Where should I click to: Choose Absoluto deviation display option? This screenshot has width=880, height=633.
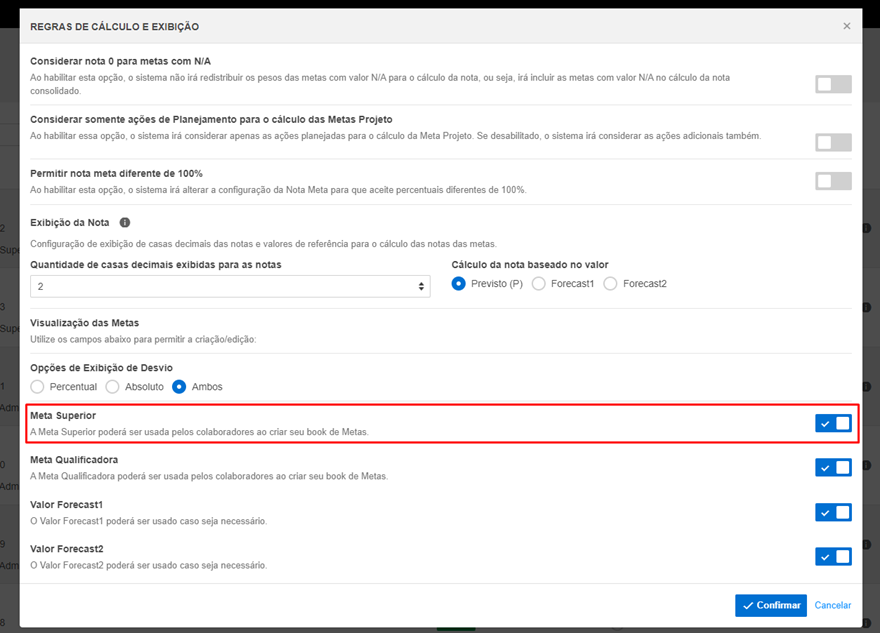[x=113, y=387]
